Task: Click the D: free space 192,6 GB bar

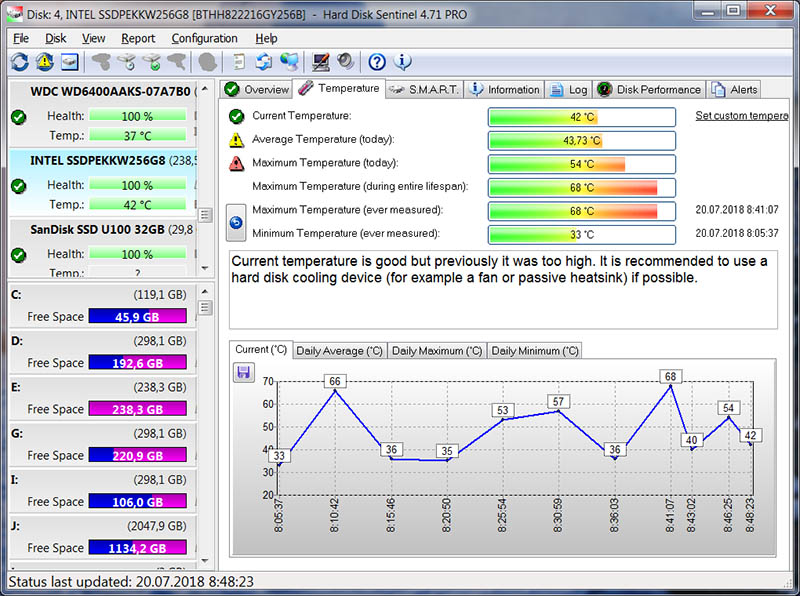Action: [138, 363]
